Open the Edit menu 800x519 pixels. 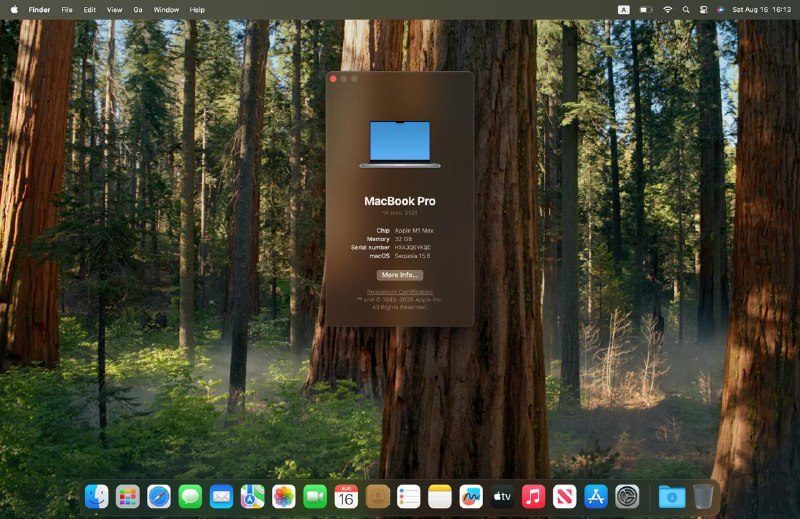(90, 9)
